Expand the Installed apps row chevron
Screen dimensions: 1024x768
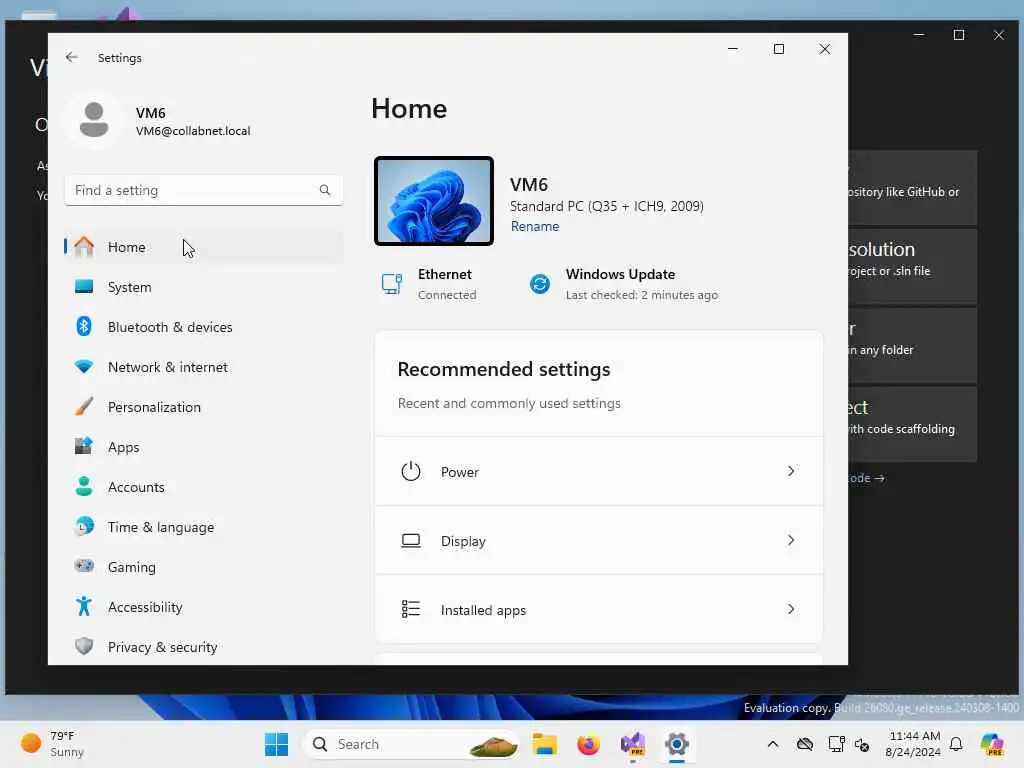click(x=791, y=609)
